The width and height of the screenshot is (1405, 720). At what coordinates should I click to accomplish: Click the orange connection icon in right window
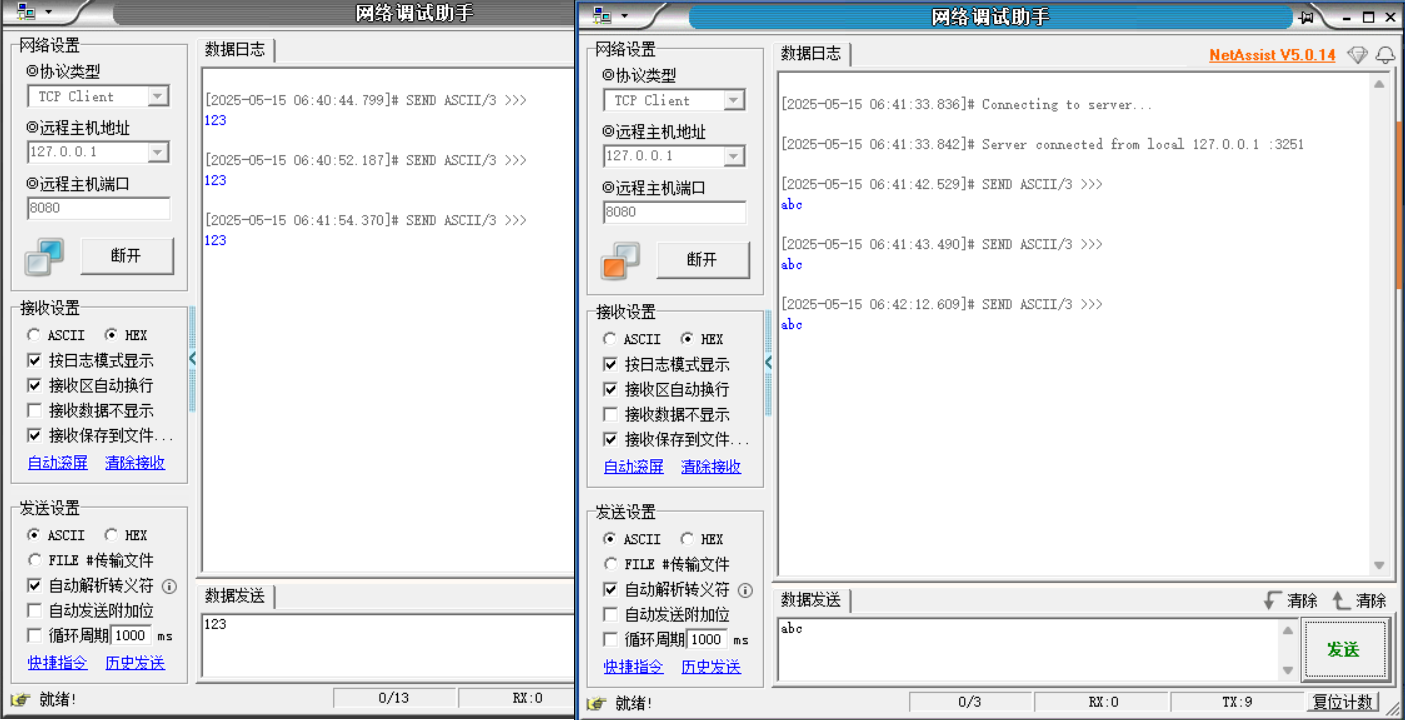[x=621, y=260]
